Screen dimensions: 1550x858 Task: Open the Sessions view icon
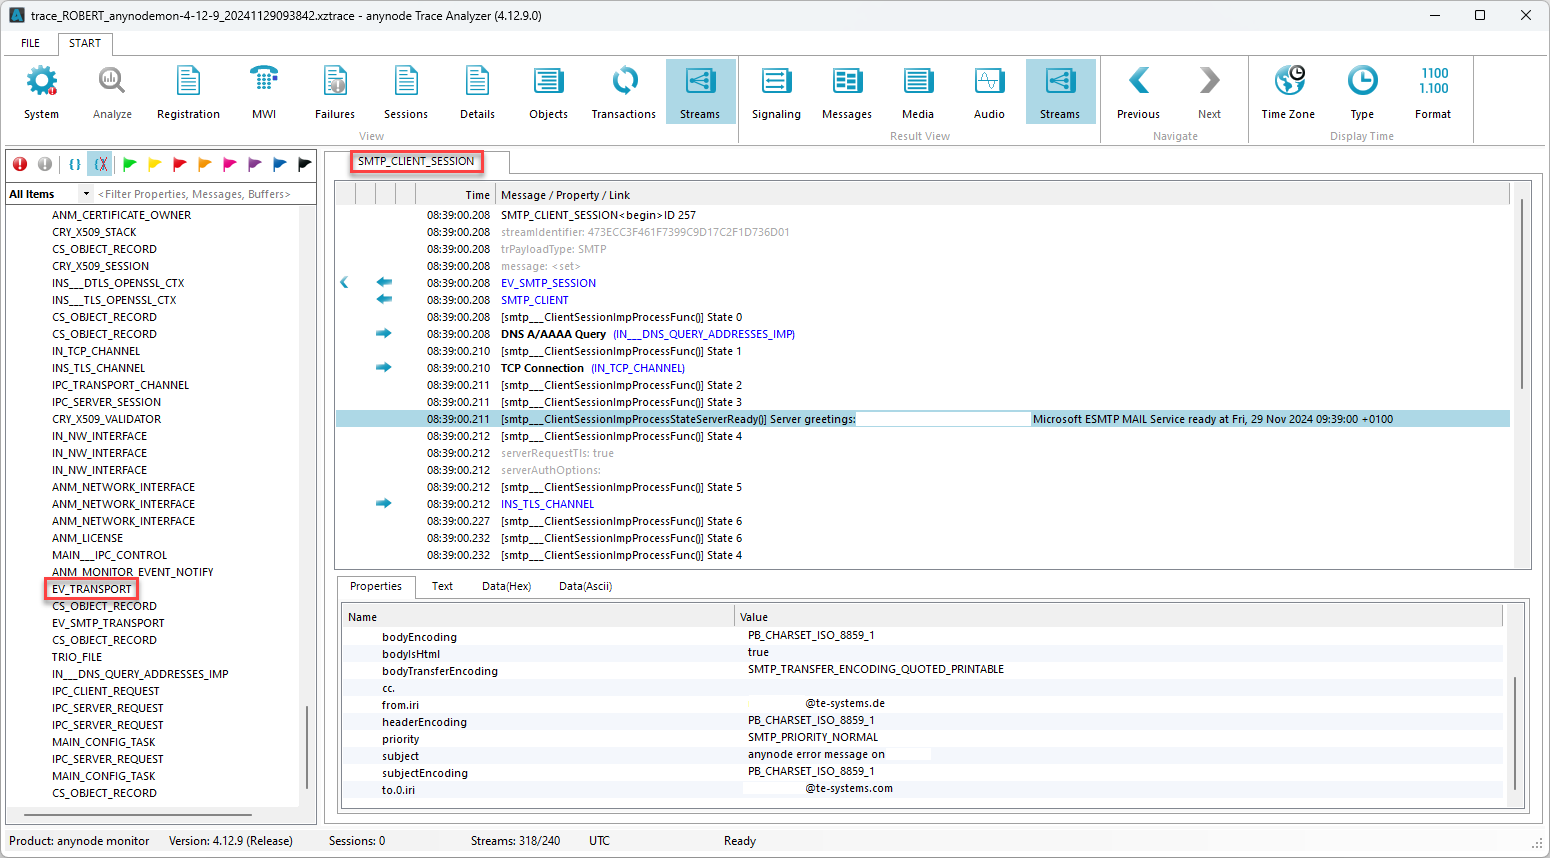(405, 90)
